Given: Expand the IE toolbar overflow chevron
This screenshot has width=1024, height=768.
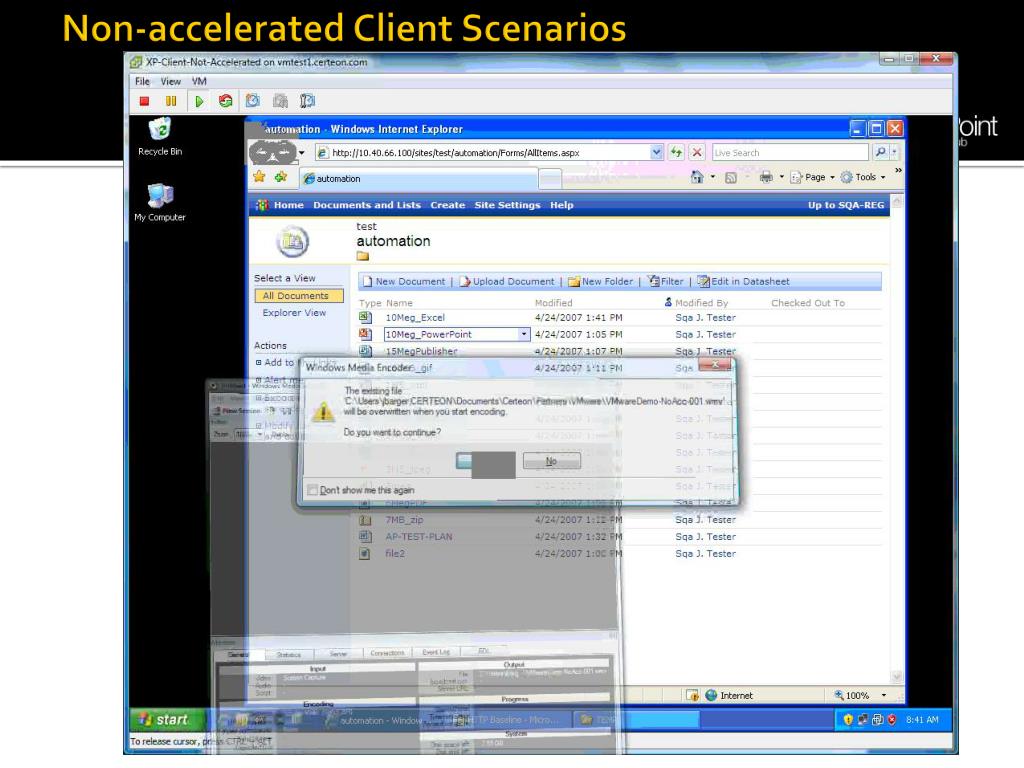Looking at the screenshot, I should pyautogui.click(x=899, y=170).
